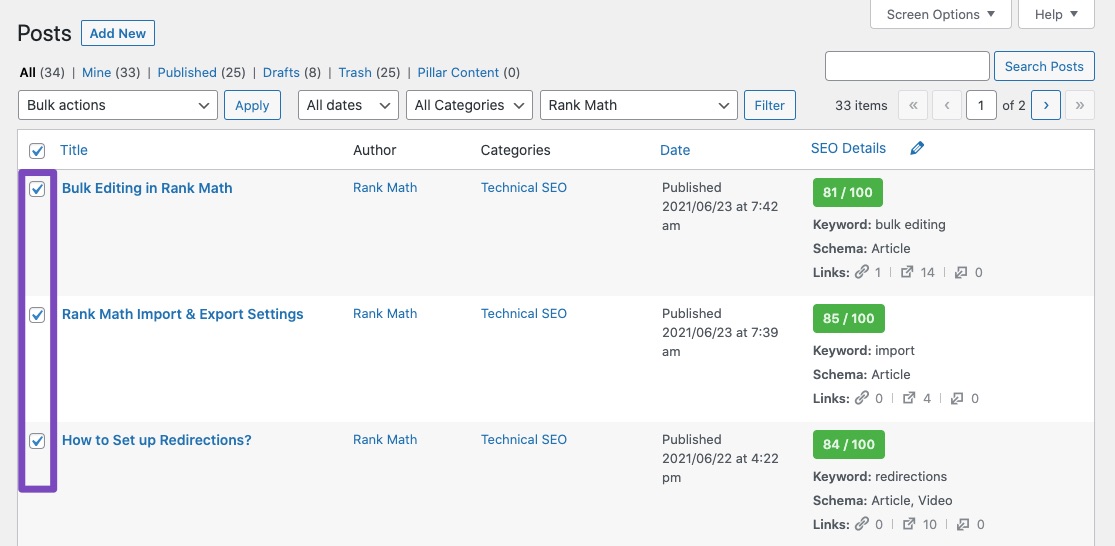Click Technical SEO category in Import & Export row
The image size is (1115, 546).
coord(524,314)
